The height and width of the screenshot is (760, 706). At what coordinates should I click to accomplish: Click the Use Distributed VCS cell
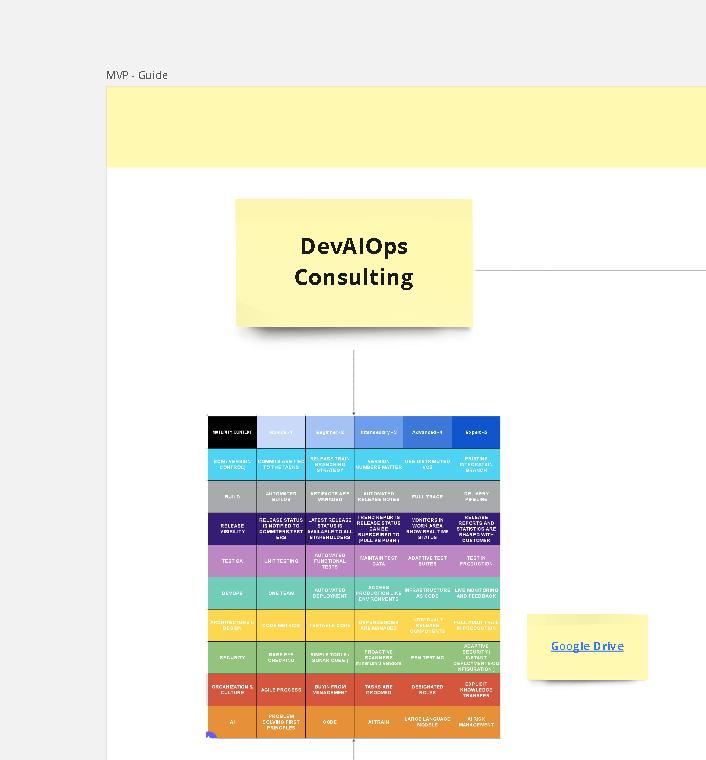click(x=427, y=464)
